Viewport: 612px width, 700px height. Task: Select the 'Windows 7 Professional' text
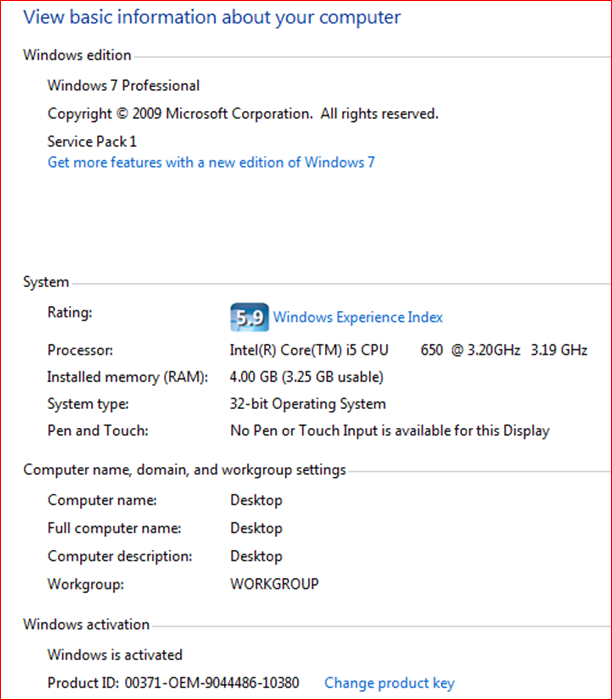tap(124, 85)
